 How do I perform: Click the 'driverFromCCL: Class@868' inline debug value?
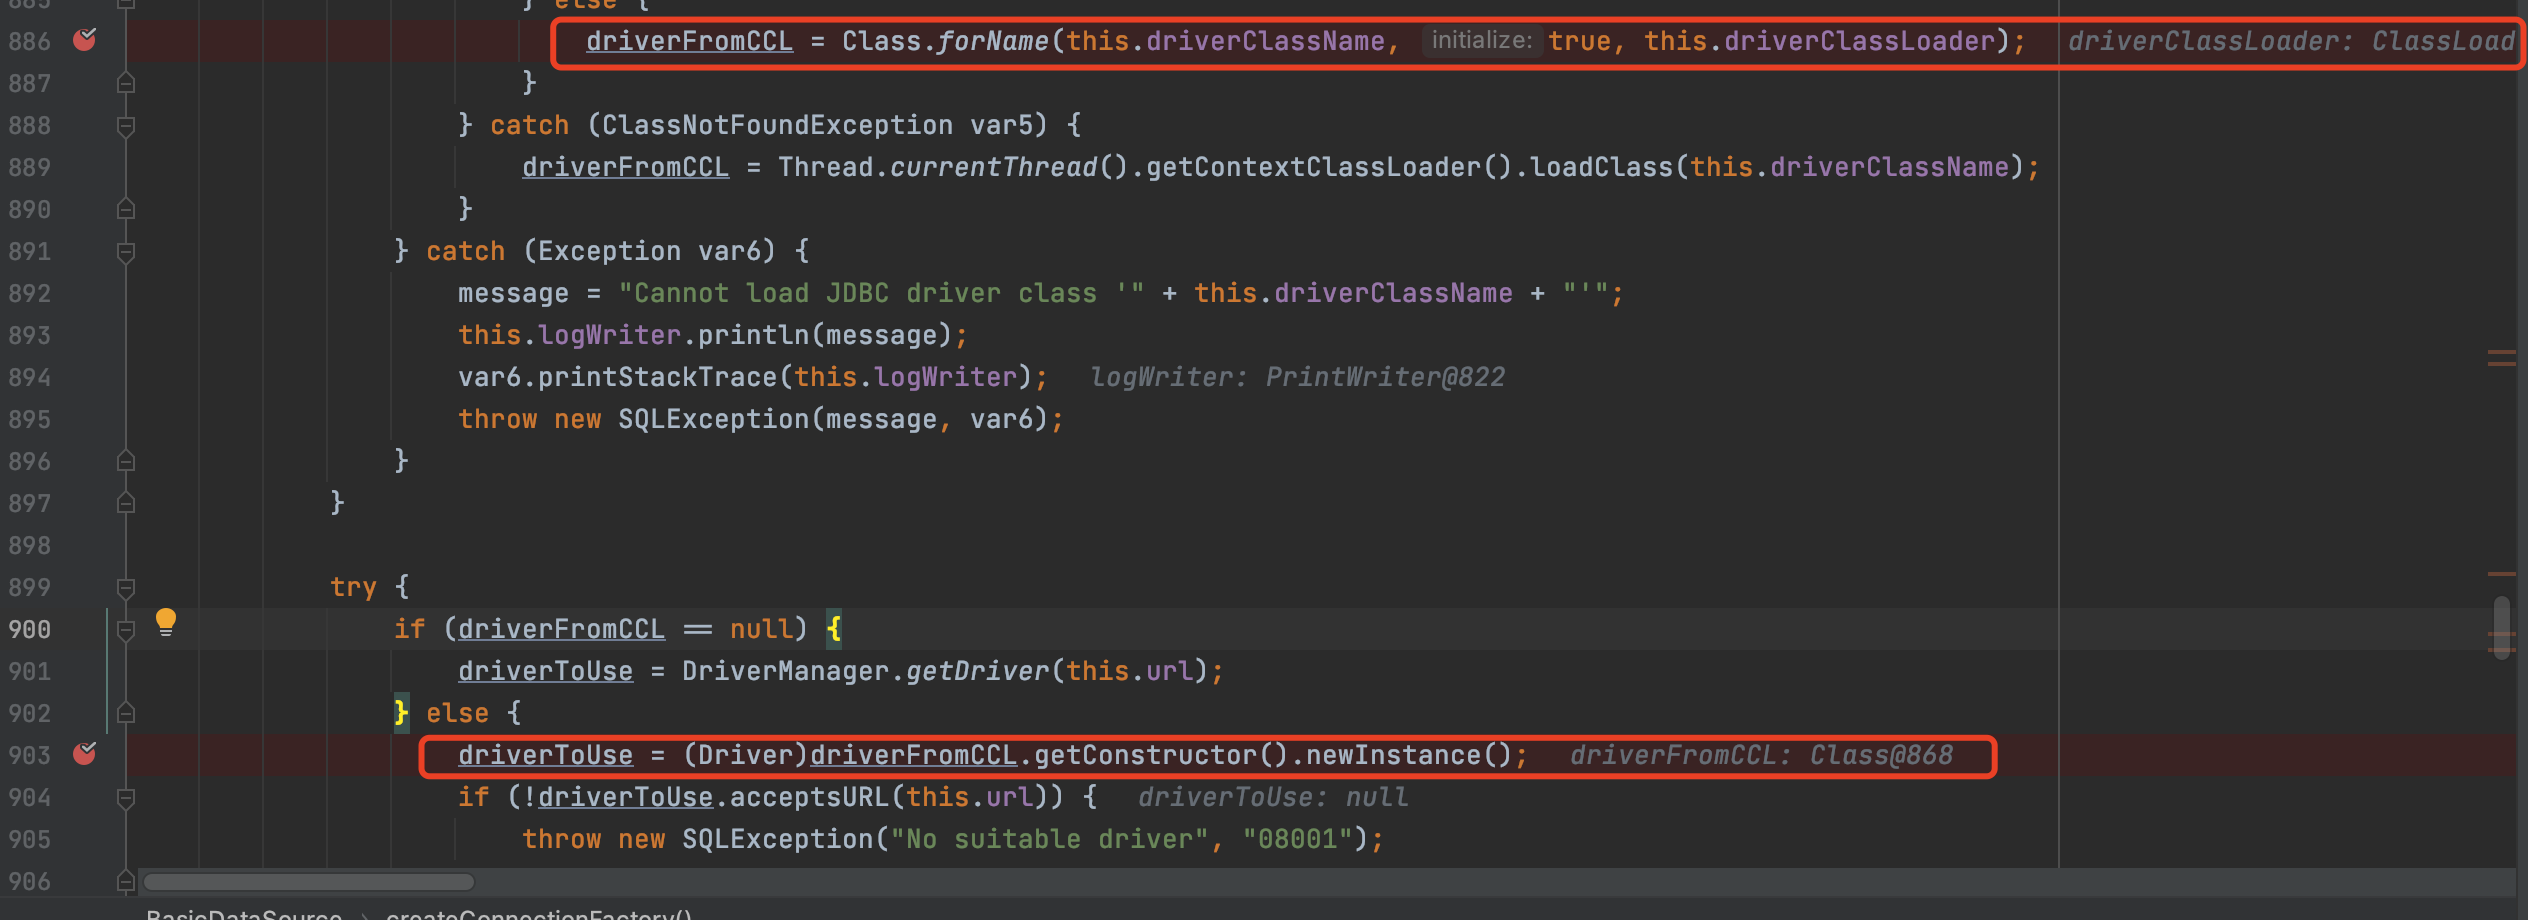pyautogui.click(x=1761, y=755)
